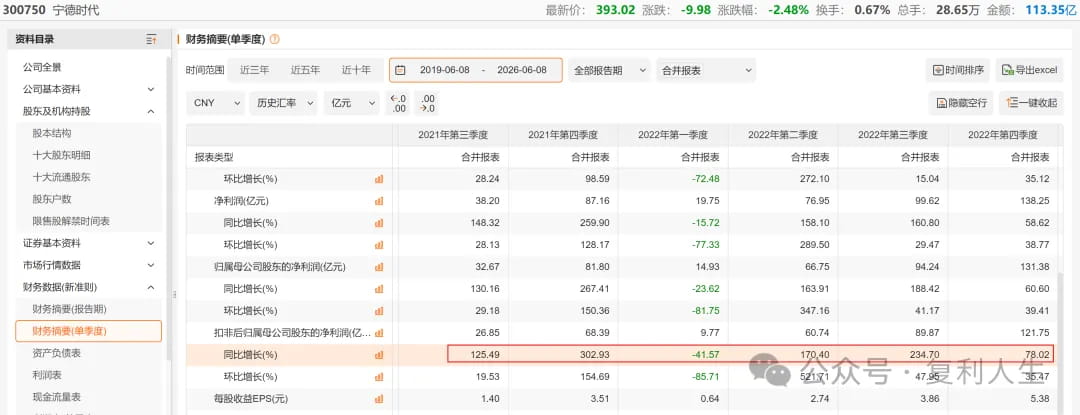Increase decimal places with the ←.0 icon

[398, 103]
